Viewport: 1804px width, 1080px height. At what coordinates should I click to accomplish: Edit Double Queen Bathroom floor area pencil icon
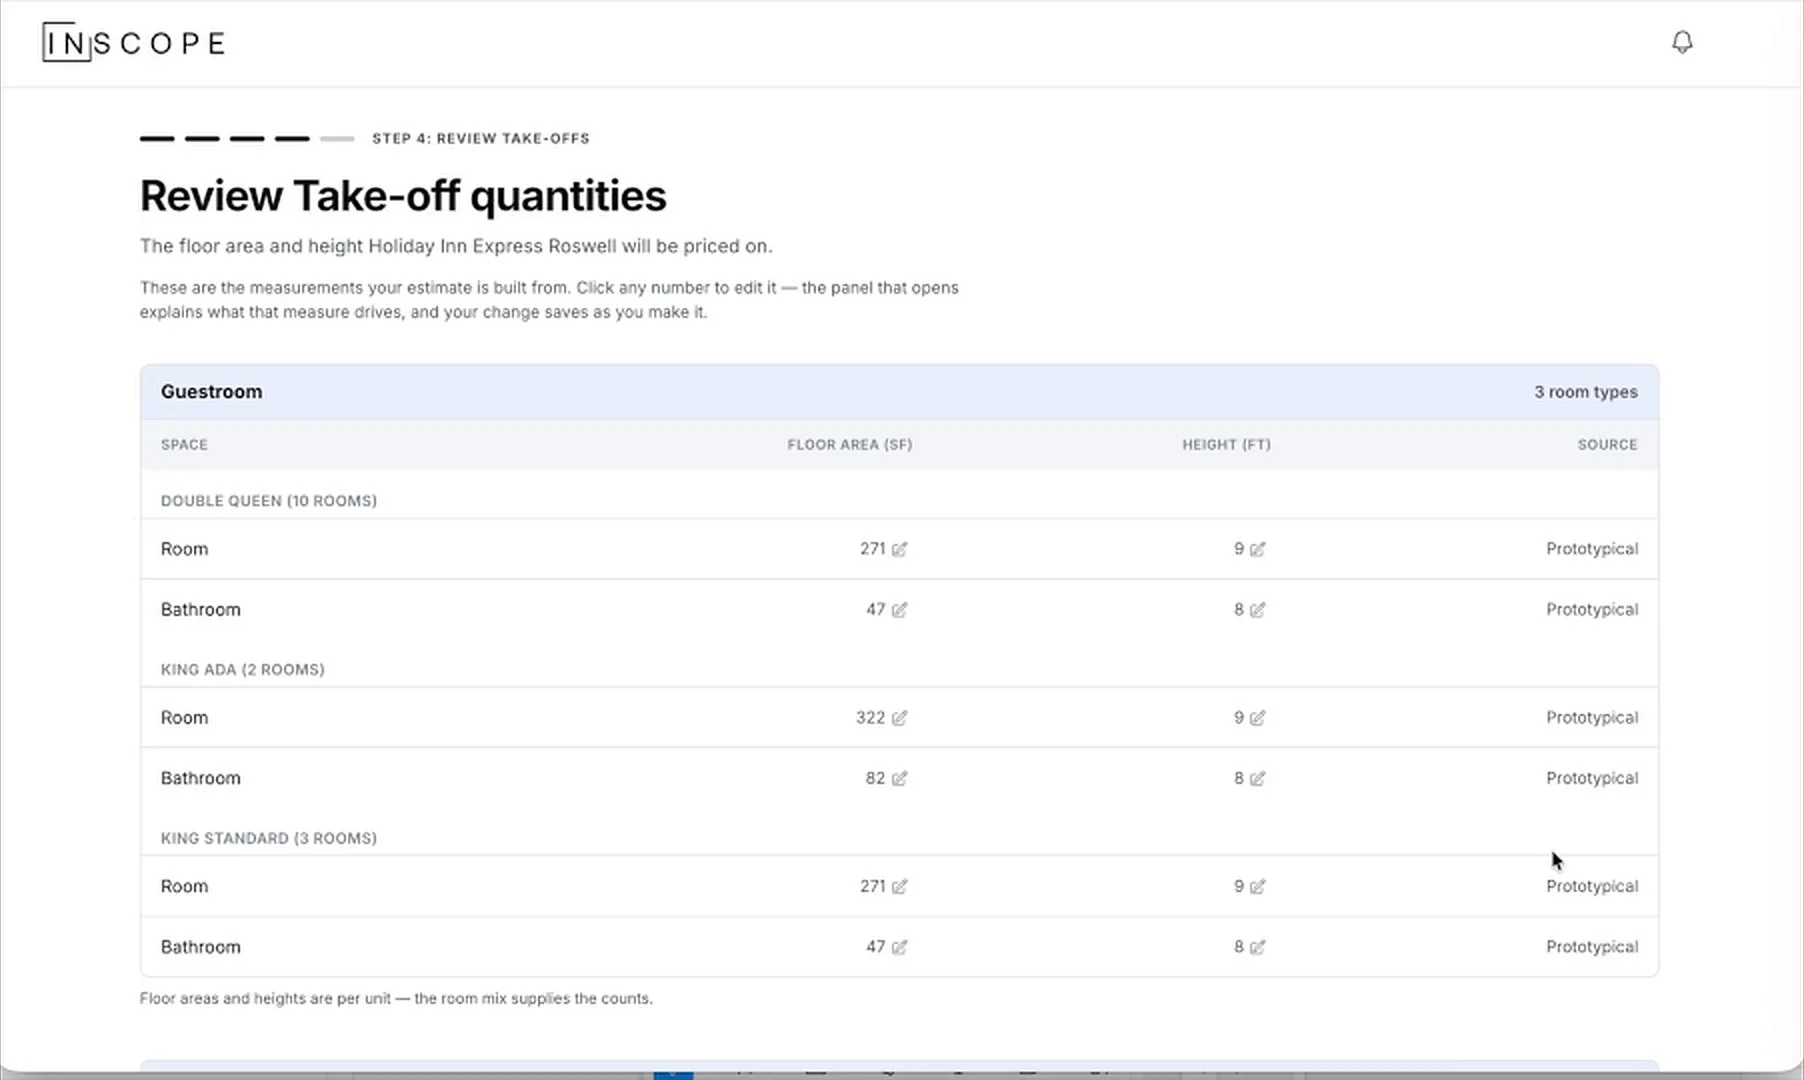(899, 610)
